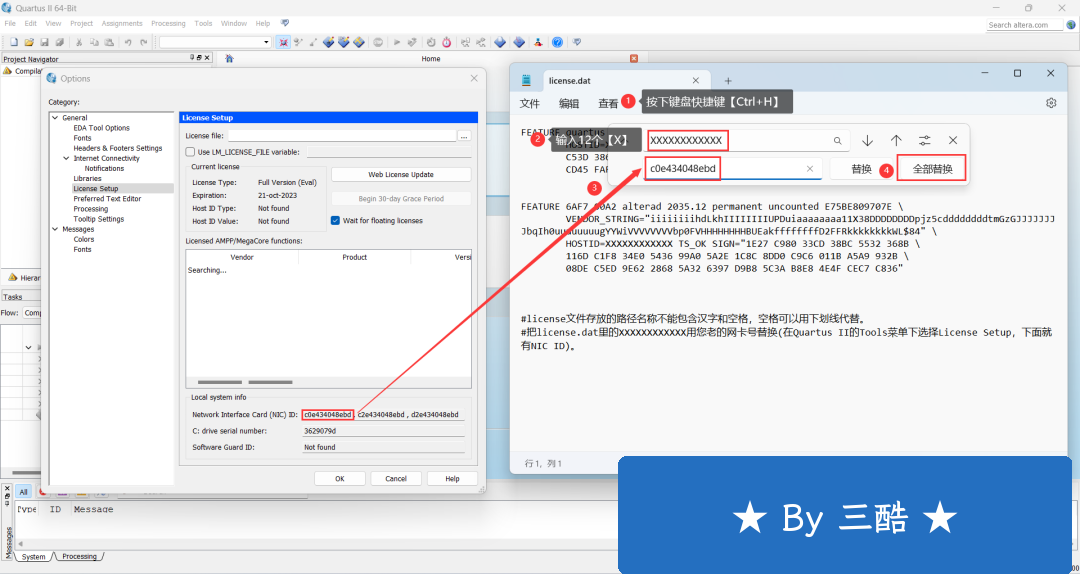1080x574 pixels.
Task: Open the project dropdown in Quartus toolbar
Action: (266, 42)
